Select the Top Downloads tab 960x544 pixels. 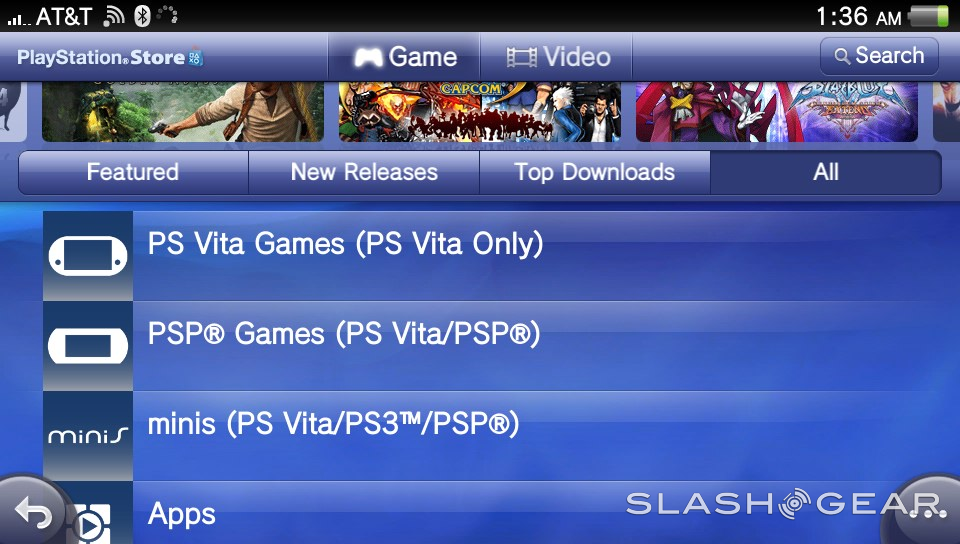click(x=594, y=172)
